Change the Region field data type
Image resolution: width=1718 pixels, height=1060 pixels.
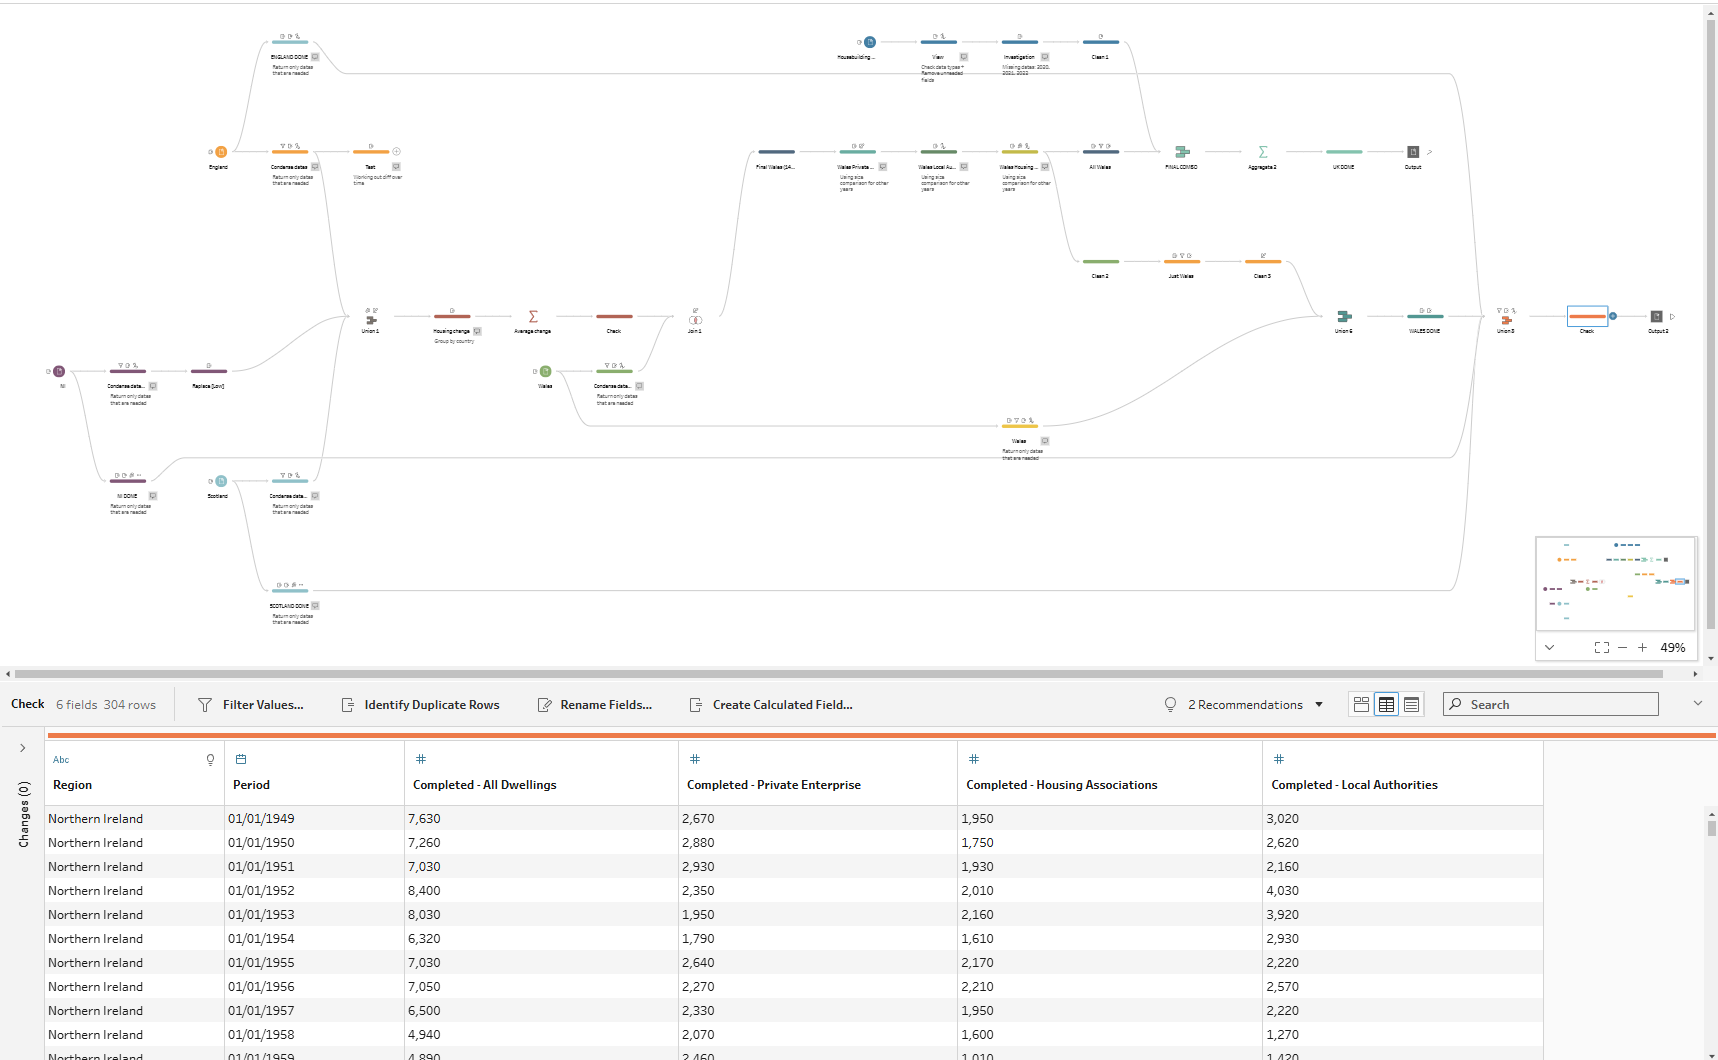click(61, 760)
